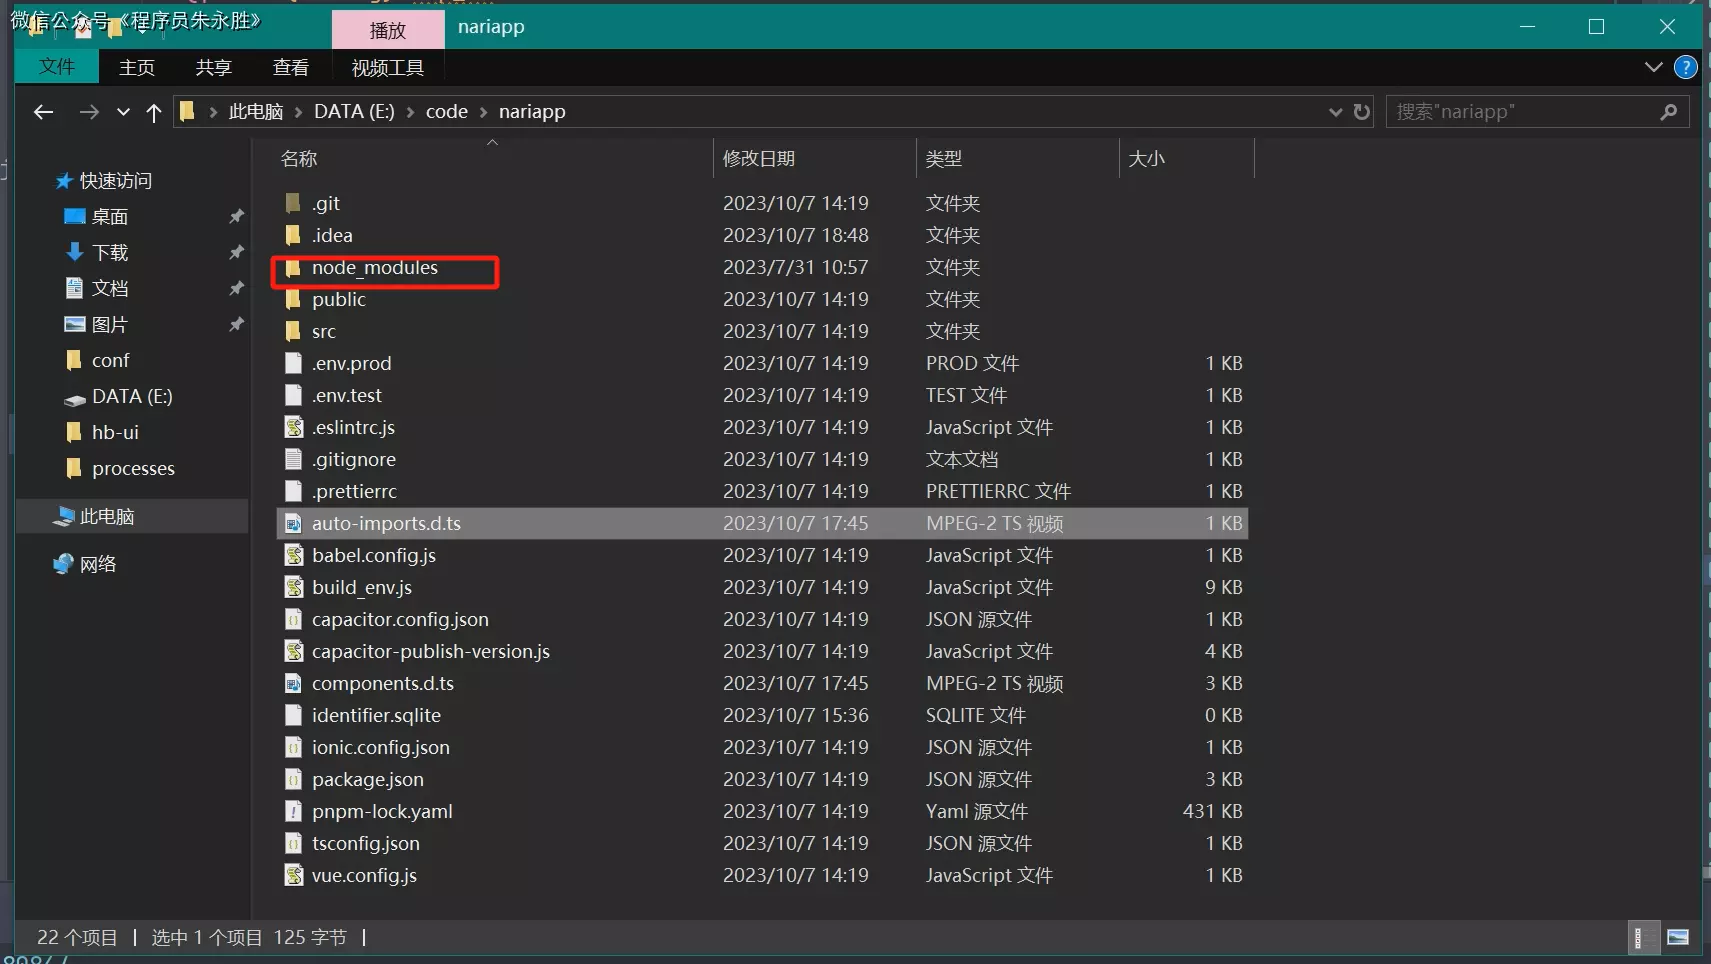Click the 'code' breadcrumb segment

[446, 112]
